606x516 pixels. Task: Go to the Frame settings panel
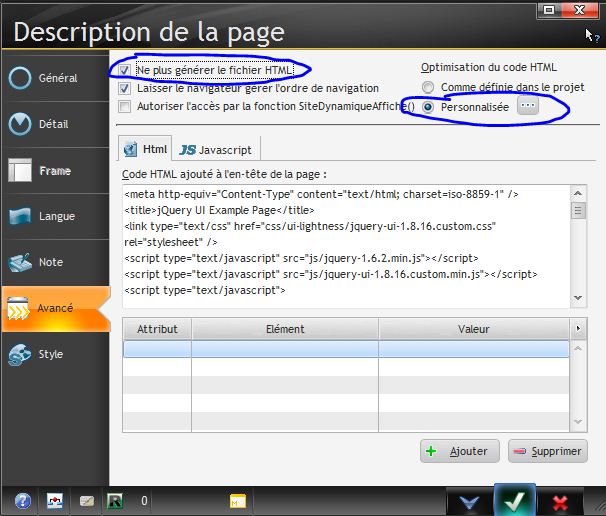coord(53,171)
